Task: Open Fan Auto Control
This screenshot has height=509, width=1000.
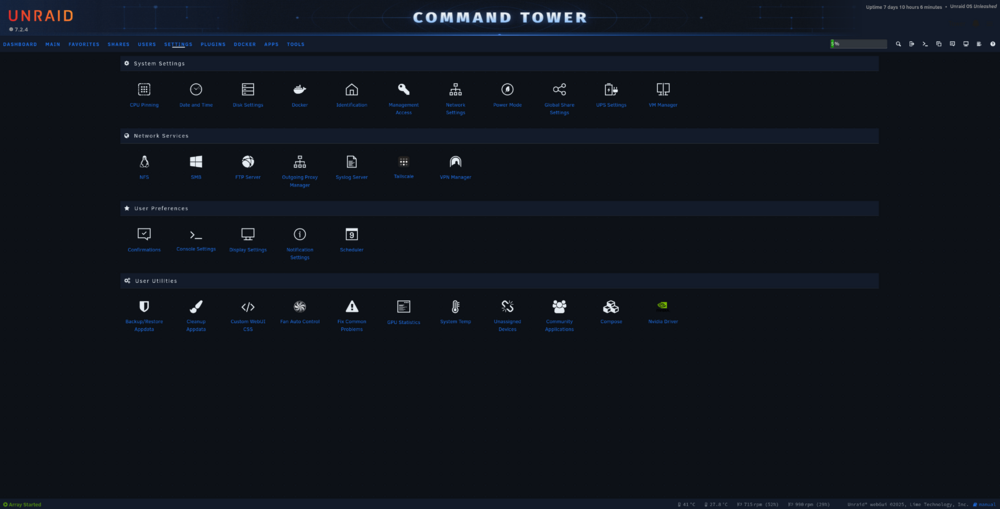Action: (300, 312)
